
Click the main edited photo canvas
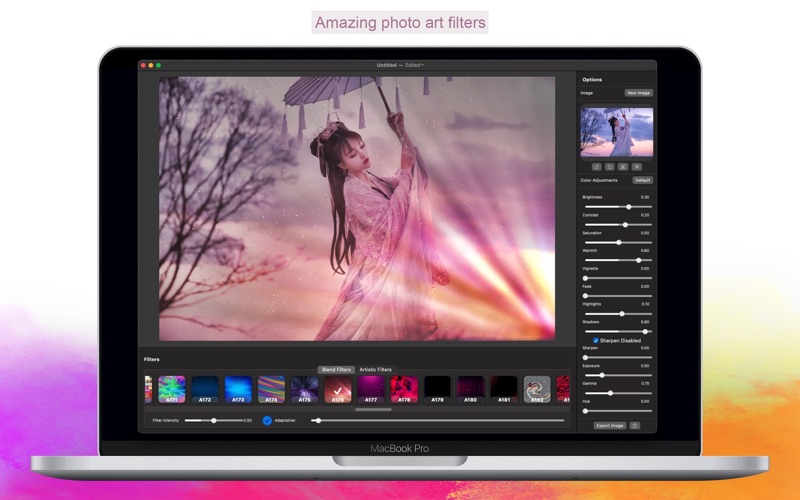click(357, 209)
